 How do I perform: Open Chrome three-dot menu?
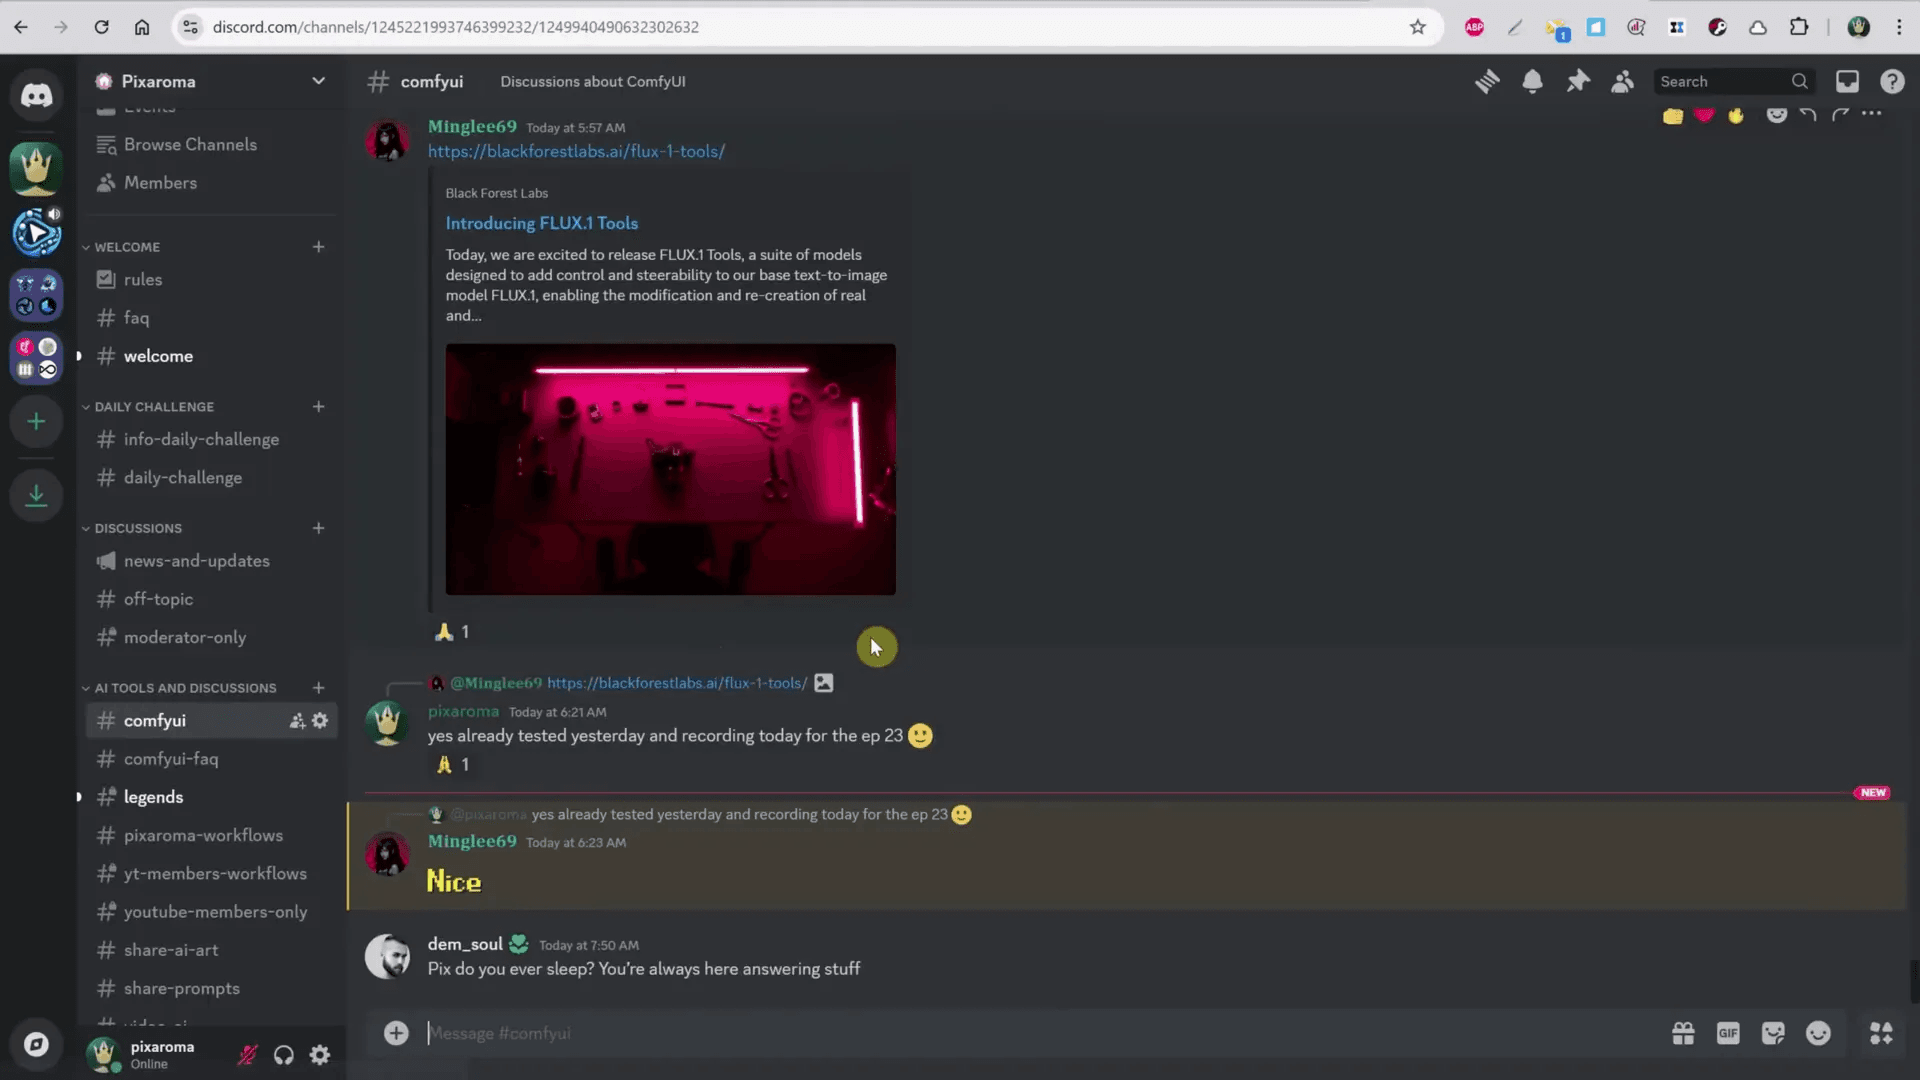[x=1899, y=27]
